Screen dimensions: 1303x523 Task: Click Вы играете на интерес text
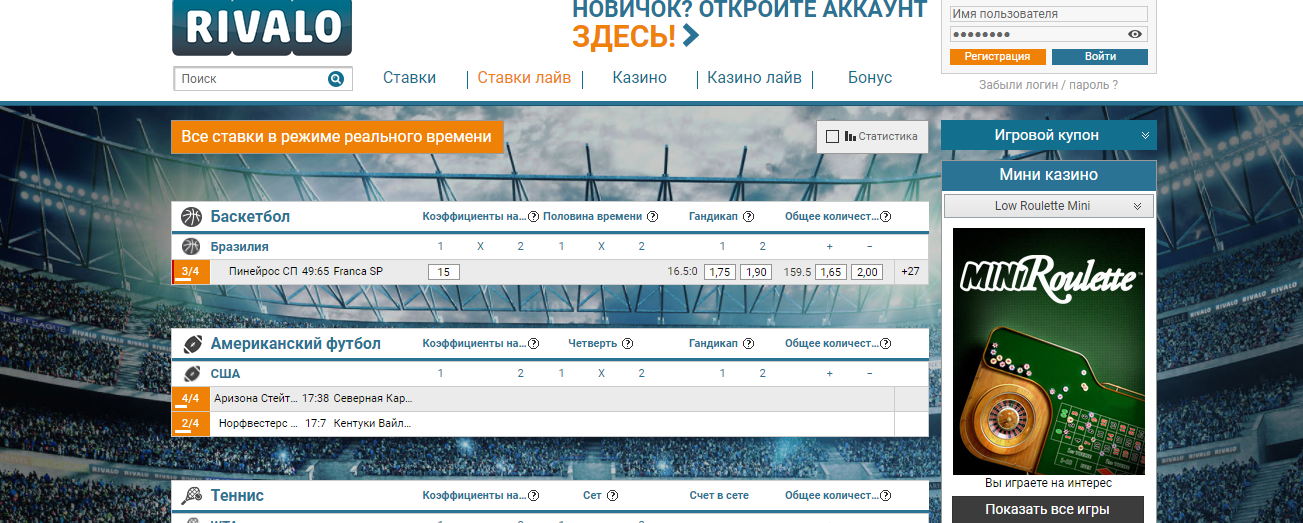pyautogui.click(x=1048, y=483)
